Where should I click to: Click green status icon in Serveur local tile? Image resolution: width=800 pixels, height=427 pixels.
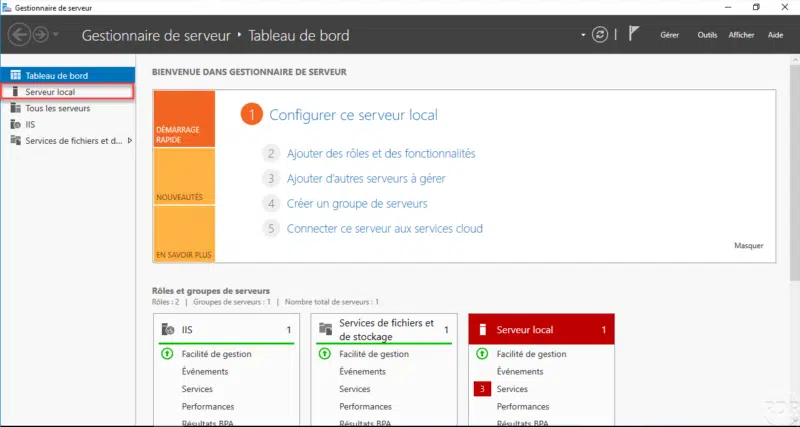pos(482,354)
